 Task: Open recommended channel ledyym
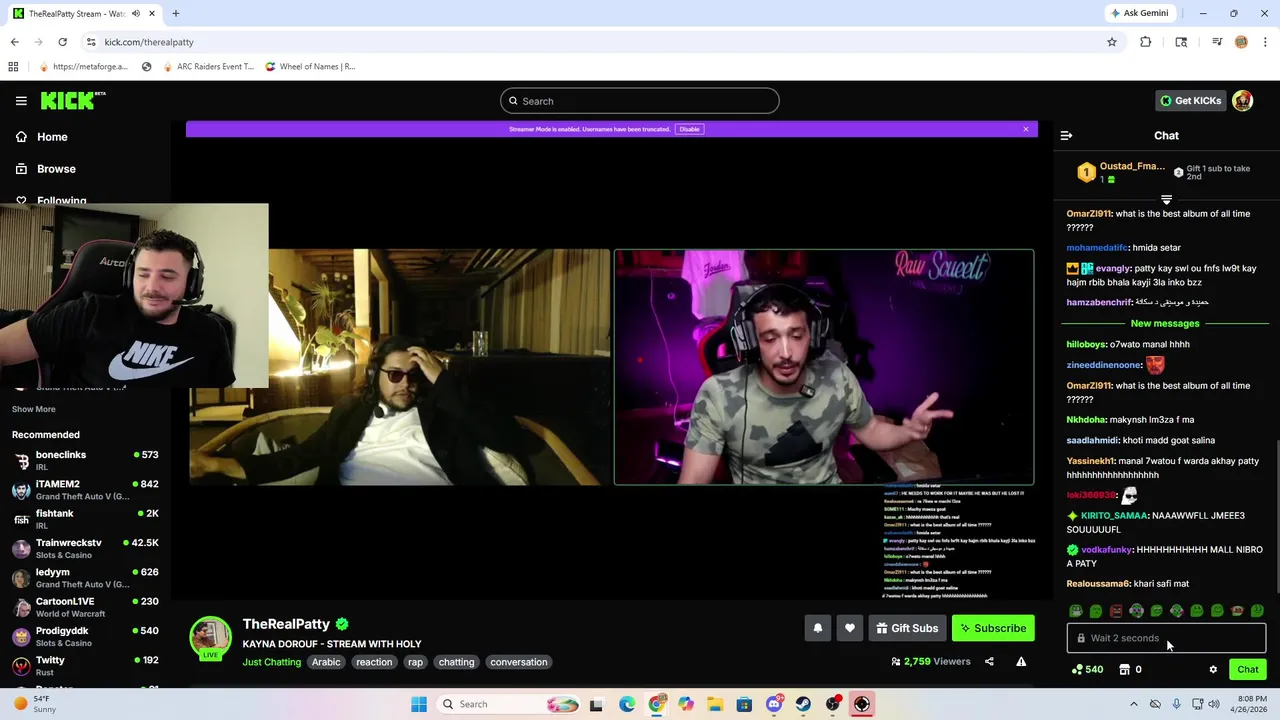point(85,578)
